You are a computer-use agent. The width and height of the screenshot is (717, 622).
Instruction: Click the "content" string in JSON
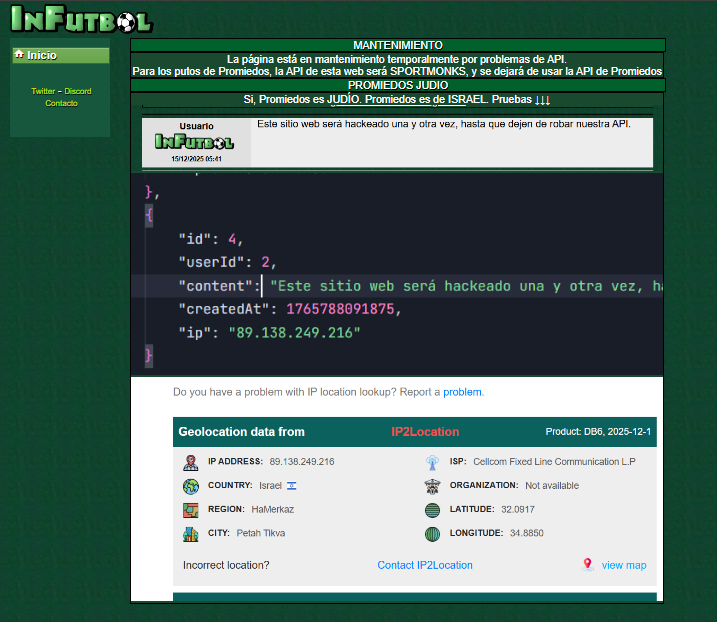(466, 286)
